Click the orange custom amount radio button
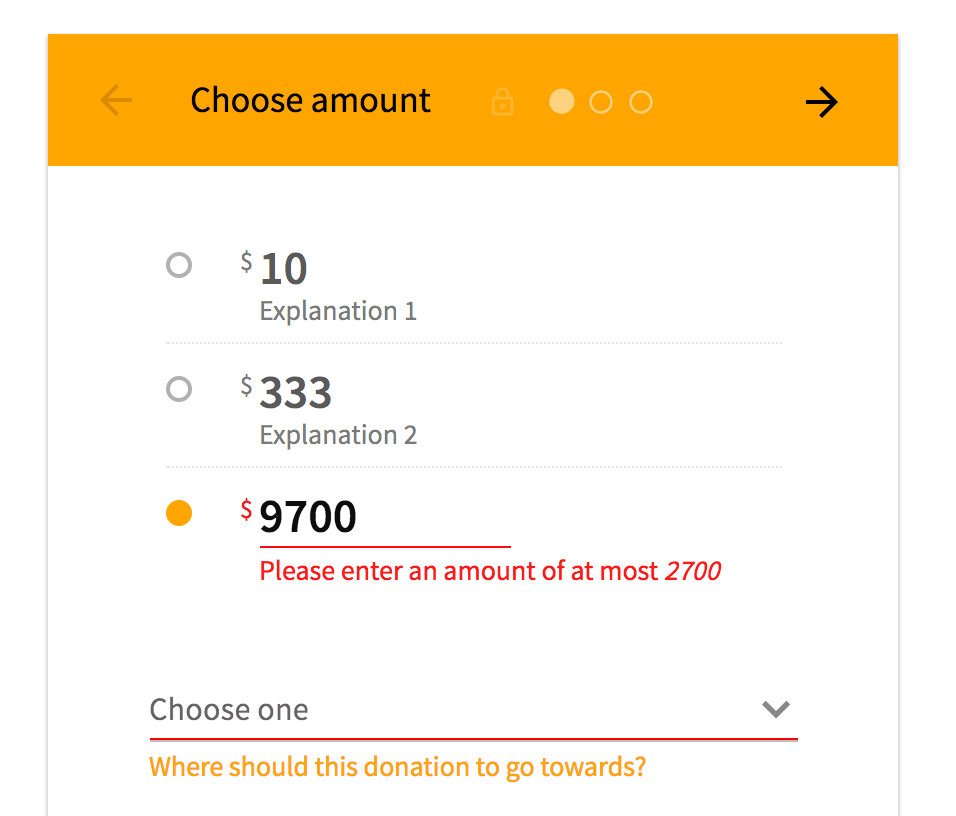This screenshot has height=816, width=956. [x=179, y=514]
